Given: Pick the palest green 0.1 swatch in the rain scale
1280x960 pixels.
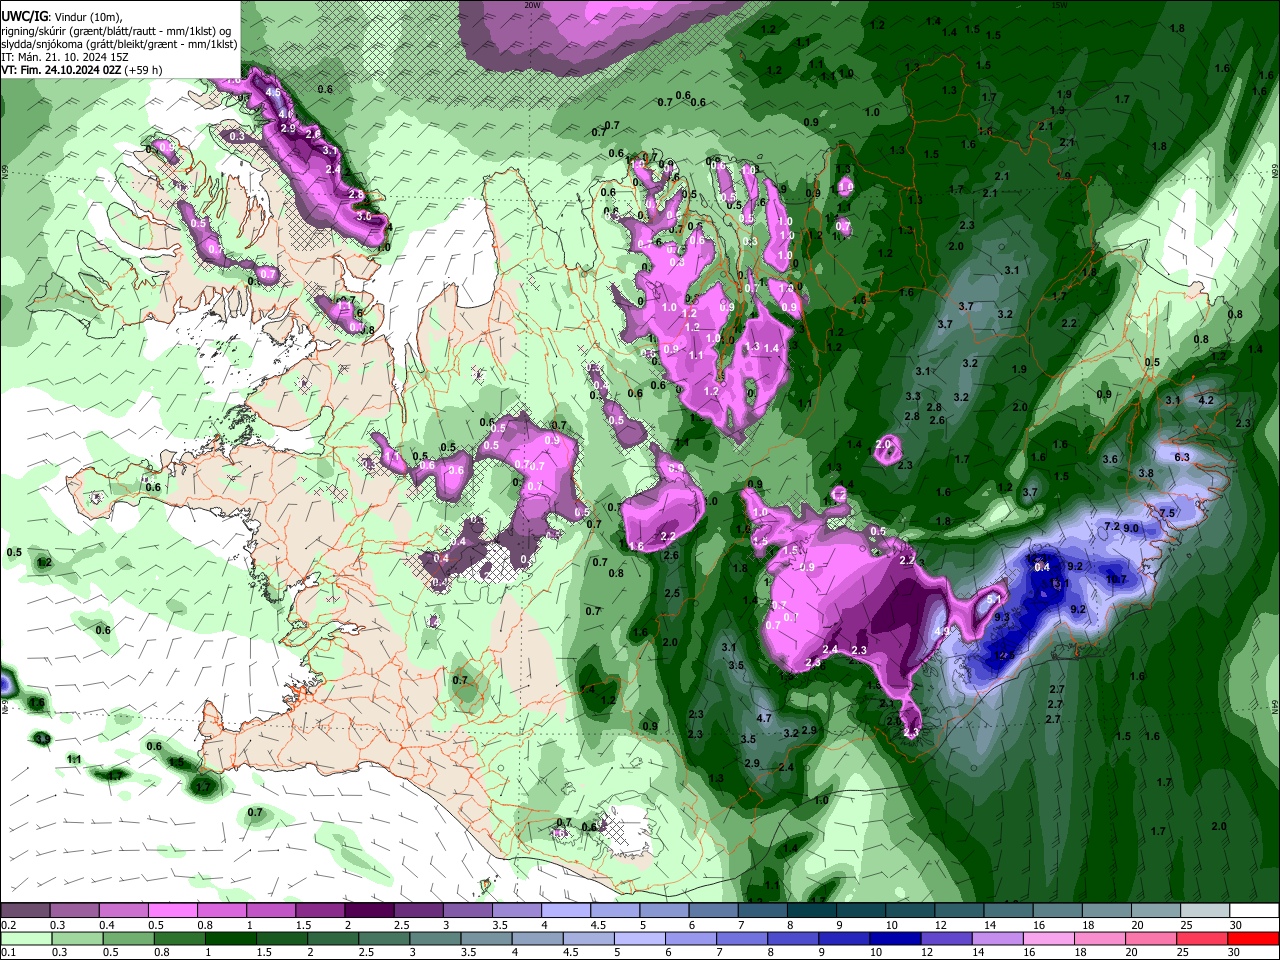Looking at the screenshot, I should (x=24, y=938).
